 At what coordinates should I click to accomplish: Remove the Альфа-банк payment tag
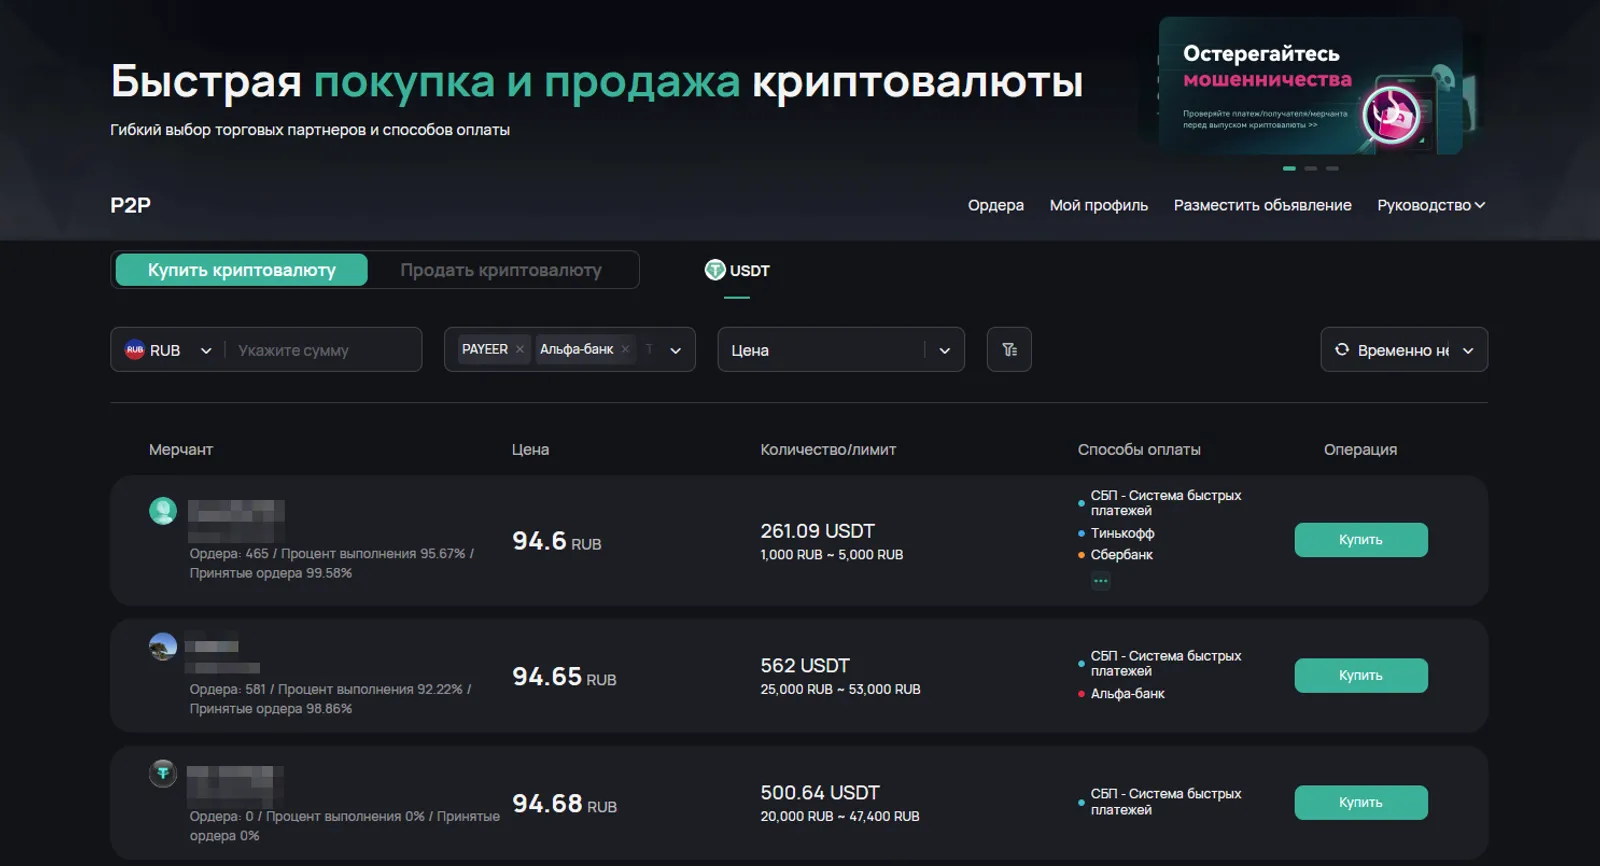[625, 349]
